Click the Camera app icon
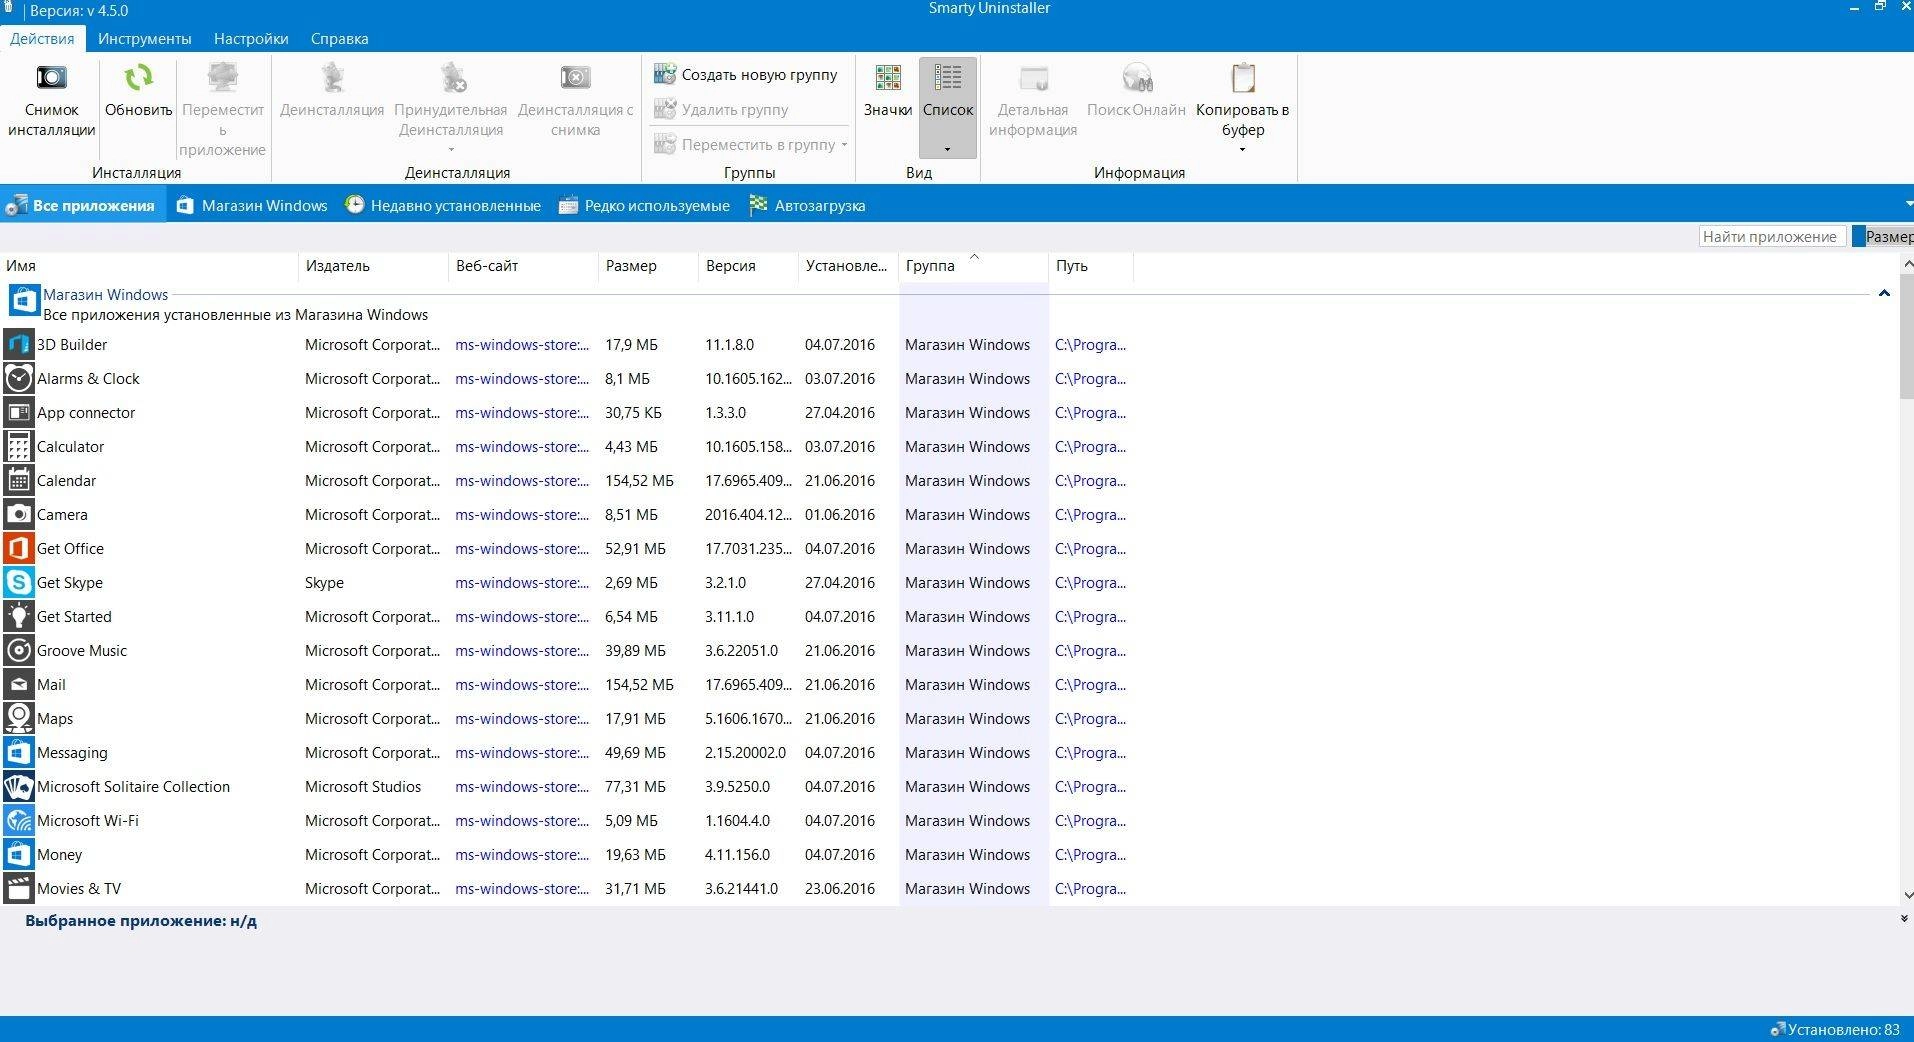The width and height of the screenshot is (1914, 1042). pos(19,515)
